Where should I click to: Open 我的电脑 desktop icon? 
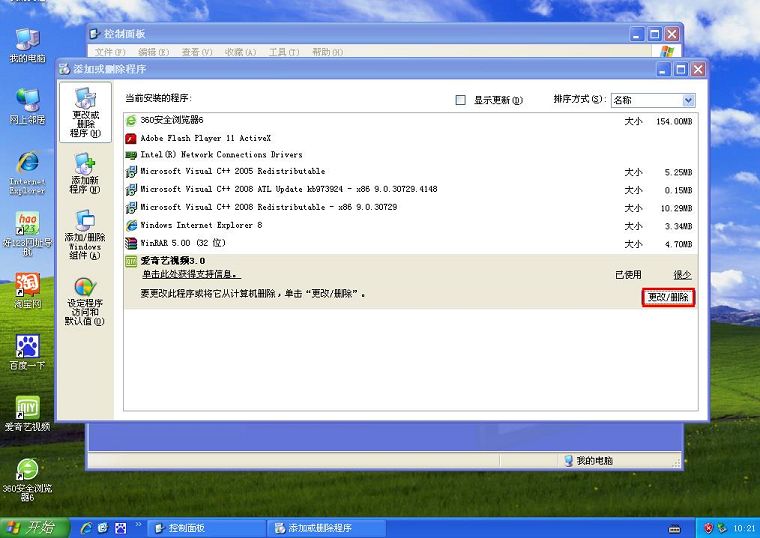27,46
